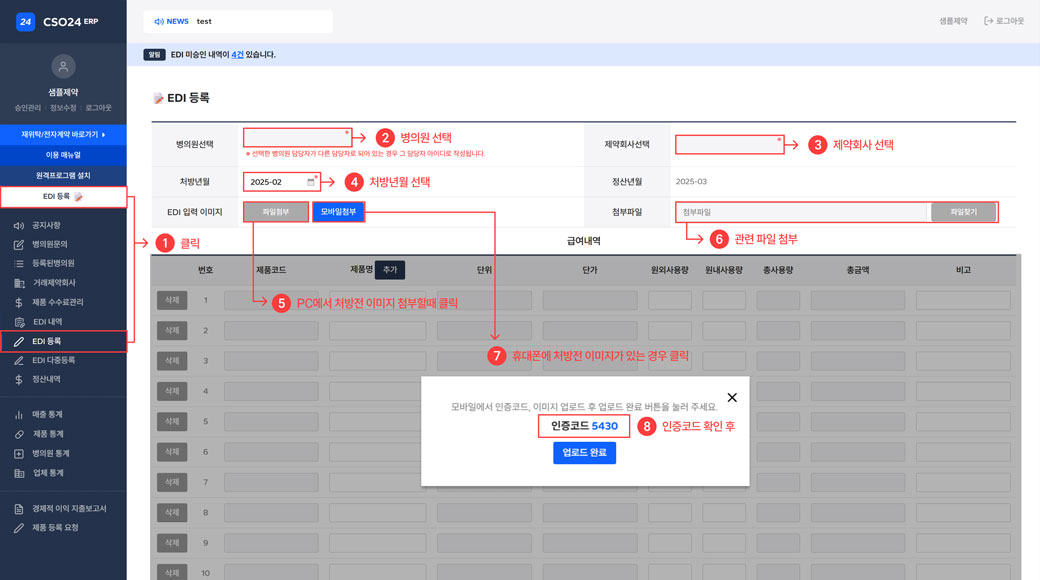Open 이용 매뉴얼 from the sidebar

[63, 155]
